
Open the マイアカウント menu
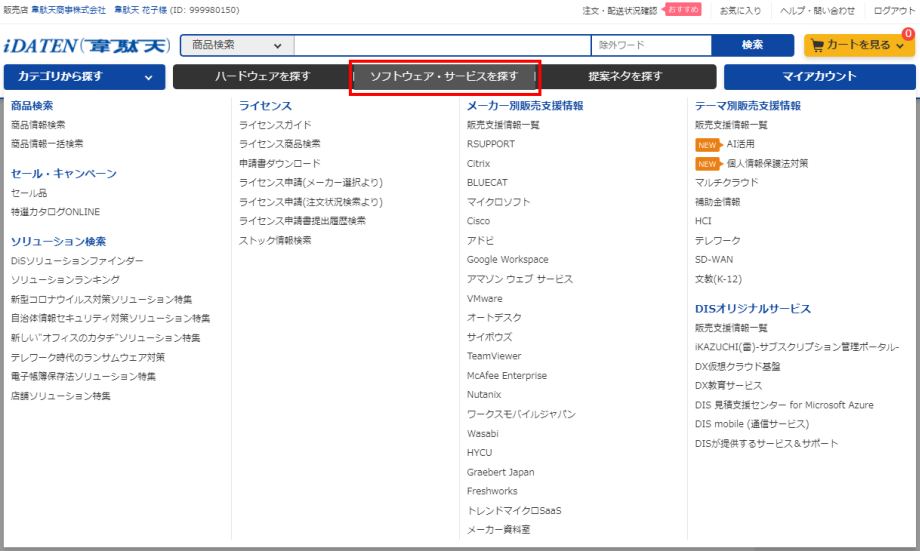[x=819, y=77]
